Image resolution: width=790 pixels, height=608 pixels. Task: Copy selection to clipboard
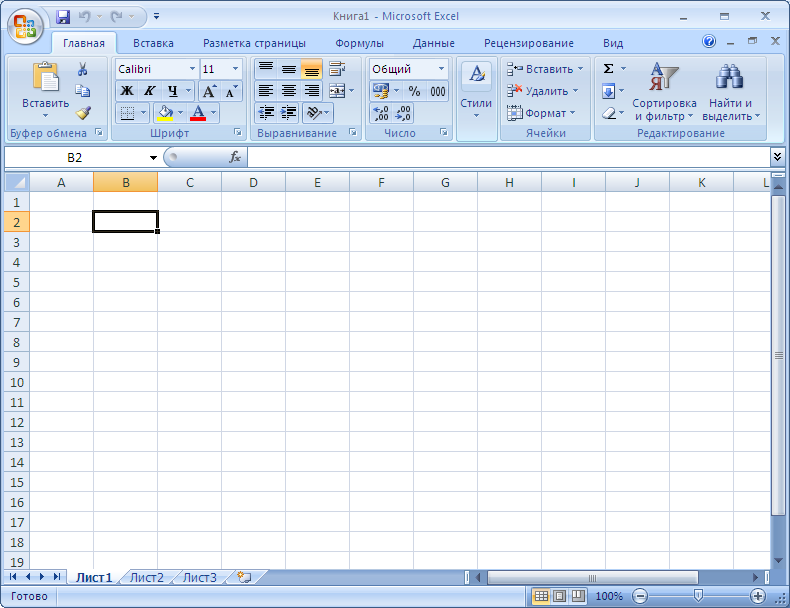(x=82, y=91)
